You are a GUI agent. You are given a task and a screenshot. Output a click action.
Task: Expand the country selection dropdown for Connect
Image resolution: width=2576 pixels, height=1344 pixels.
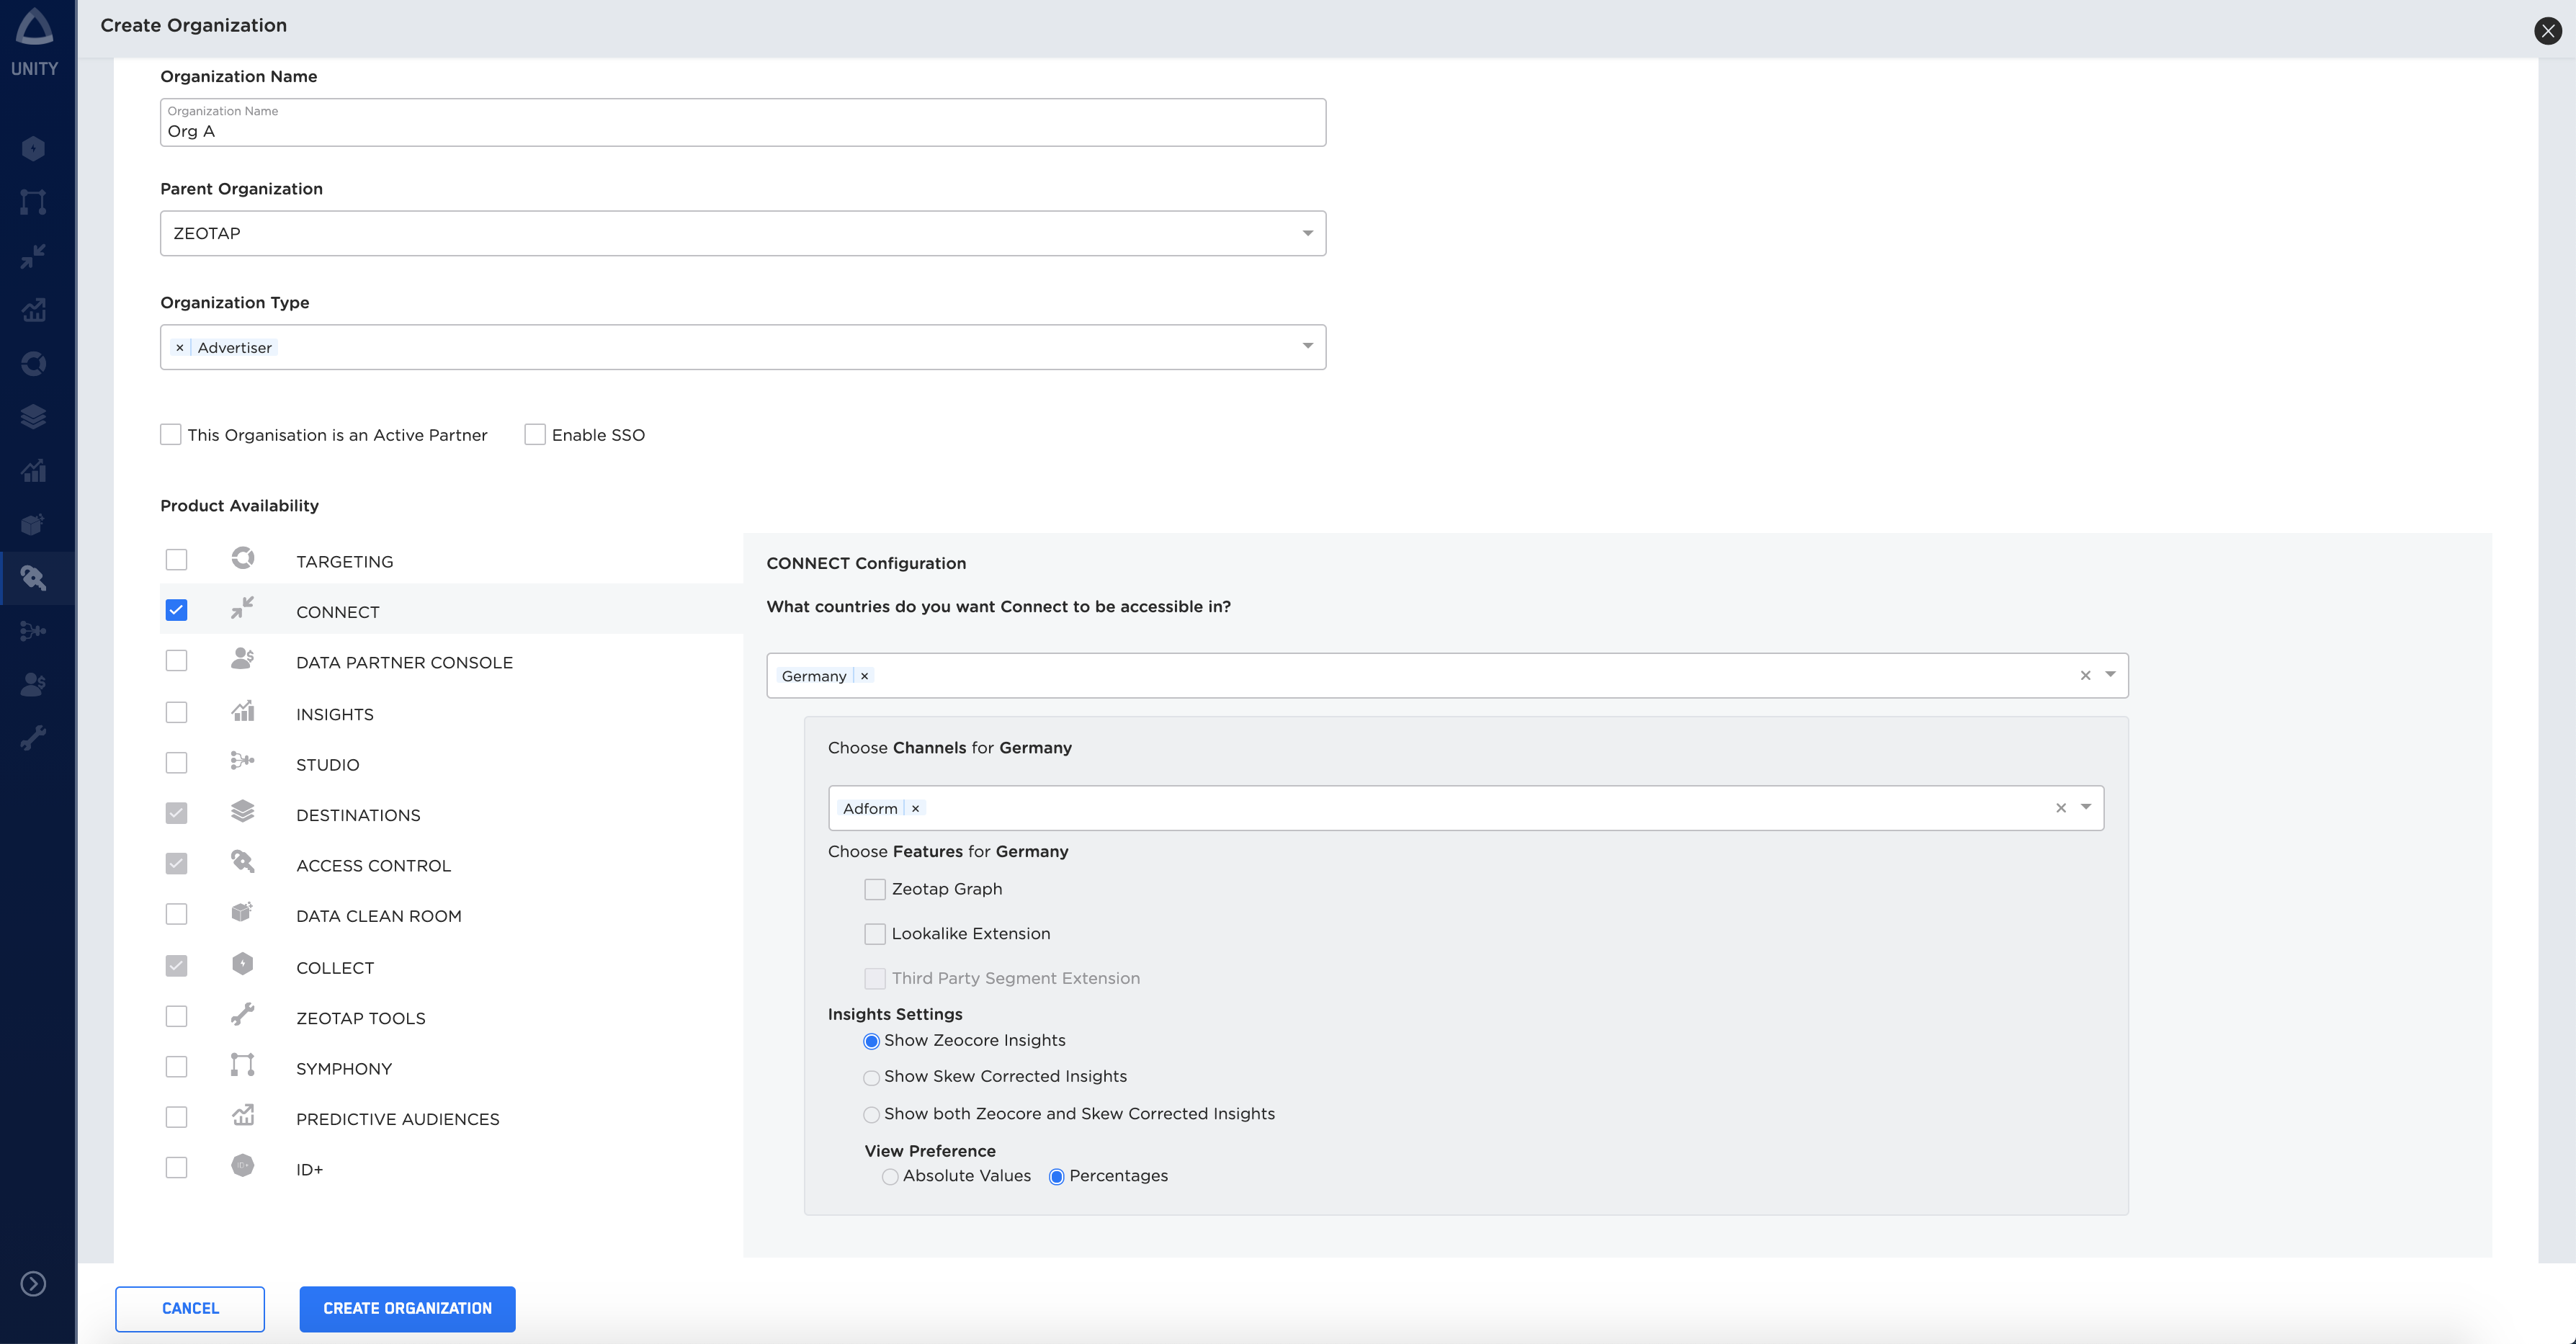click(2109, 675)
